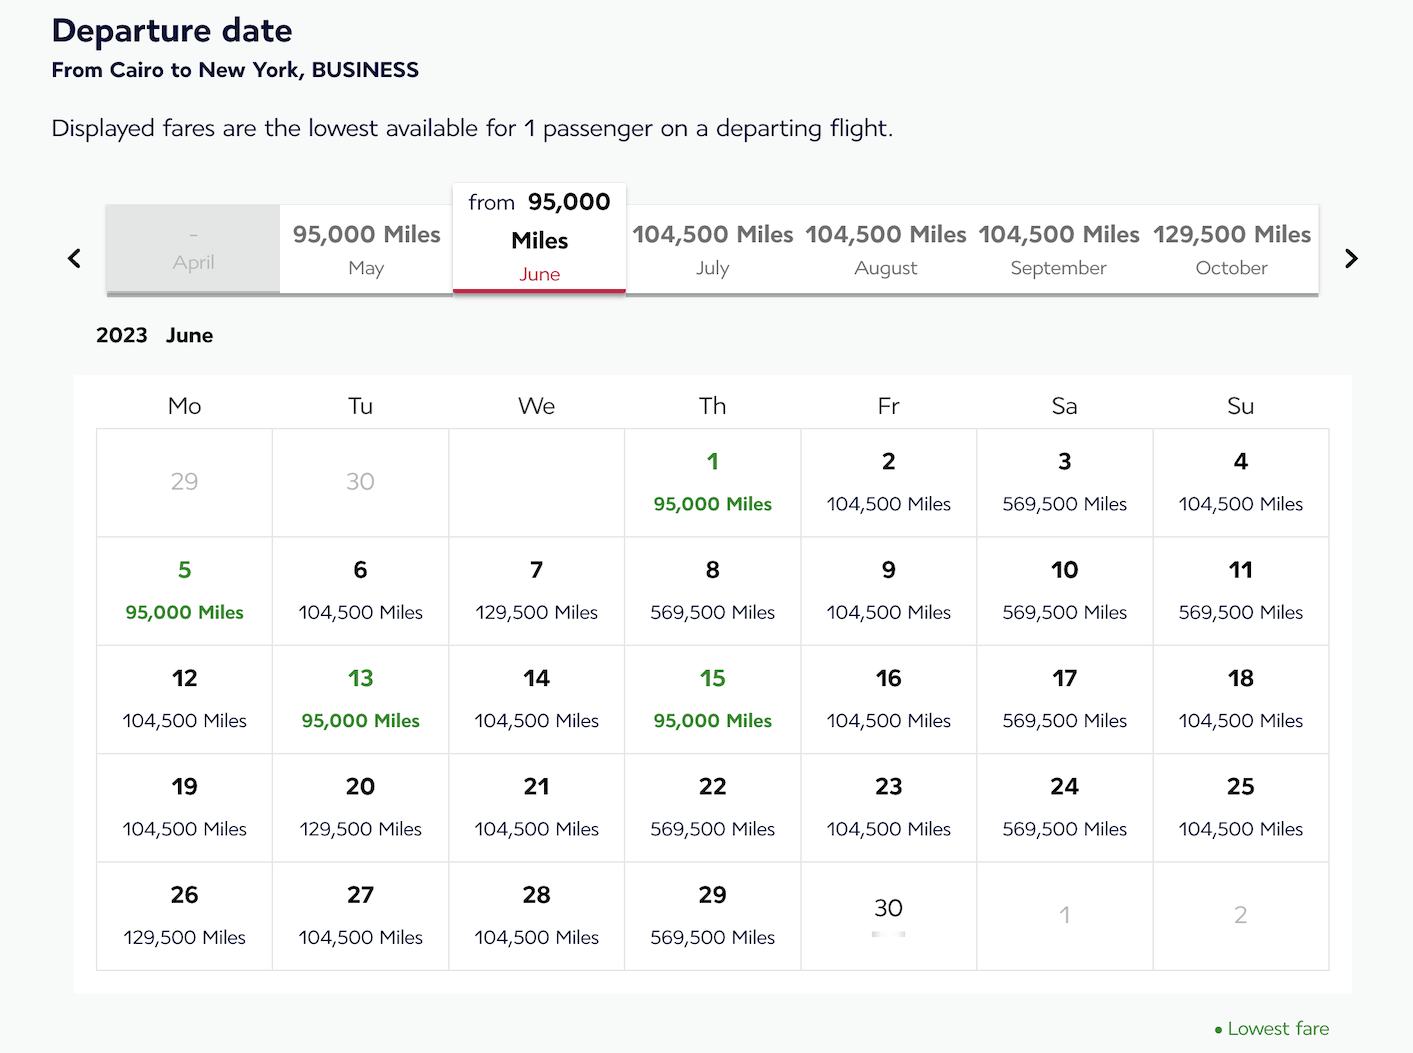1413x1053 pixels.
Task: Open the August fares tab
Action: click(x=885, y=248)
